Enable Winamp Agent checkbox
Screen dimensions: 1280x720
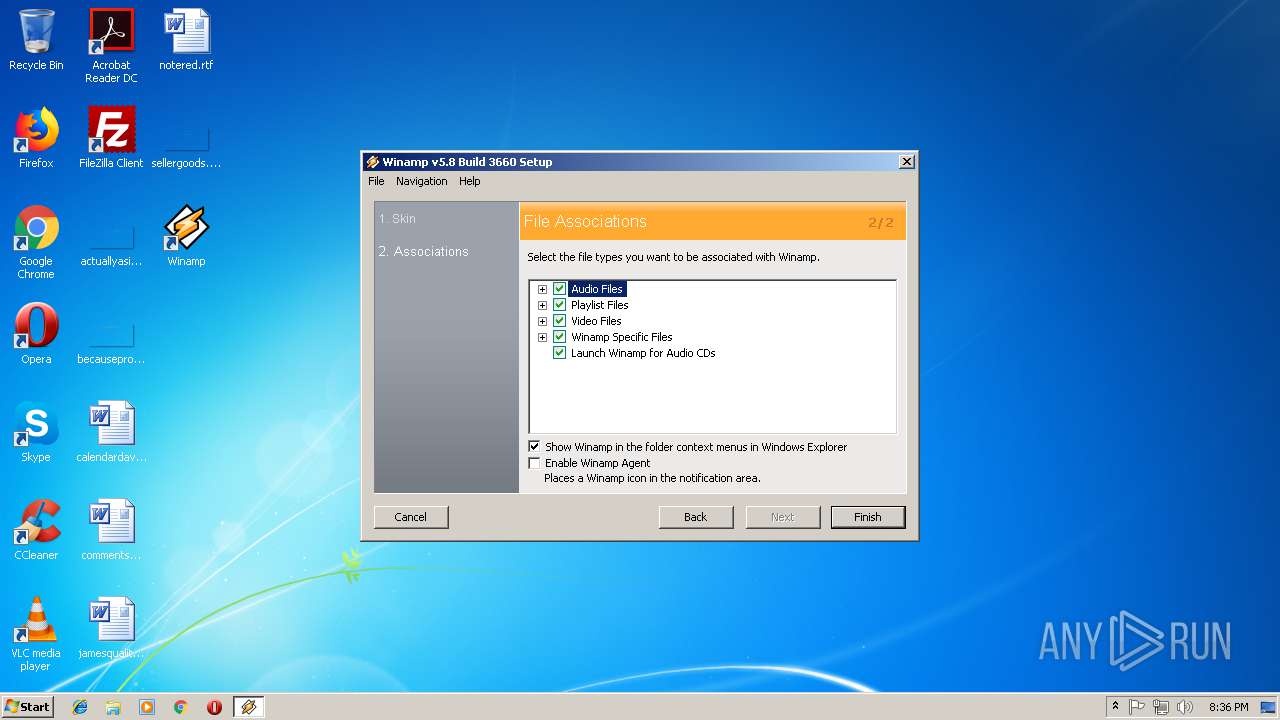[534, 463]
